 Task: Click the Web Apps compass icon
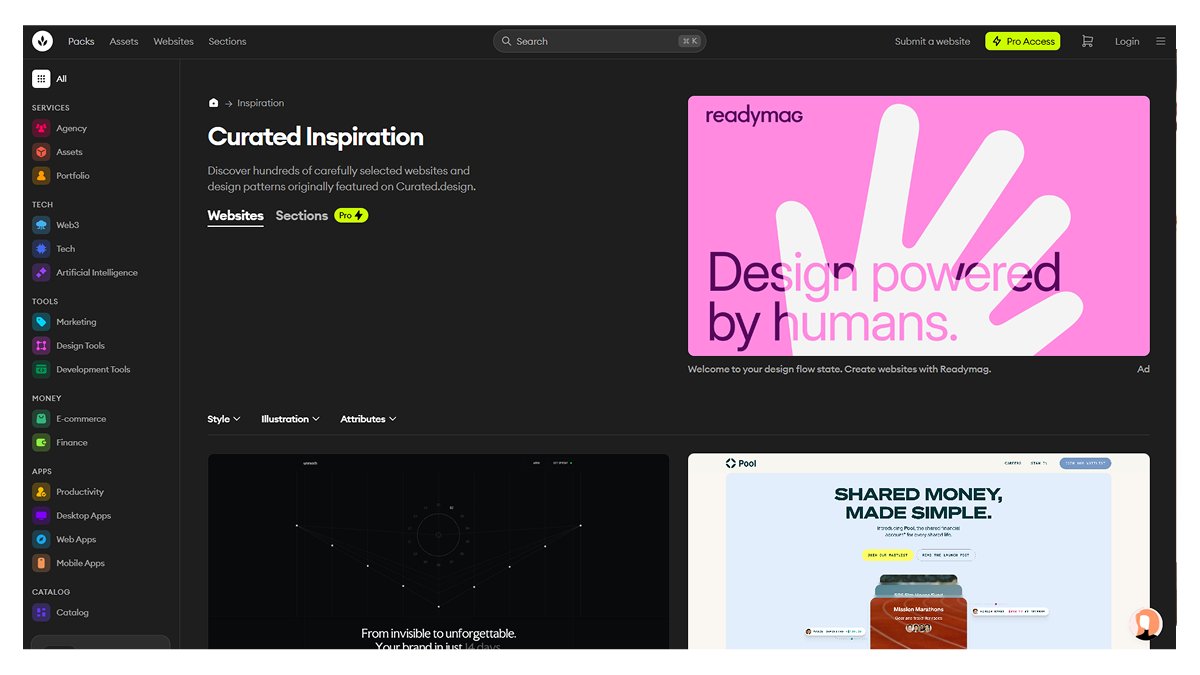(41, 539)
